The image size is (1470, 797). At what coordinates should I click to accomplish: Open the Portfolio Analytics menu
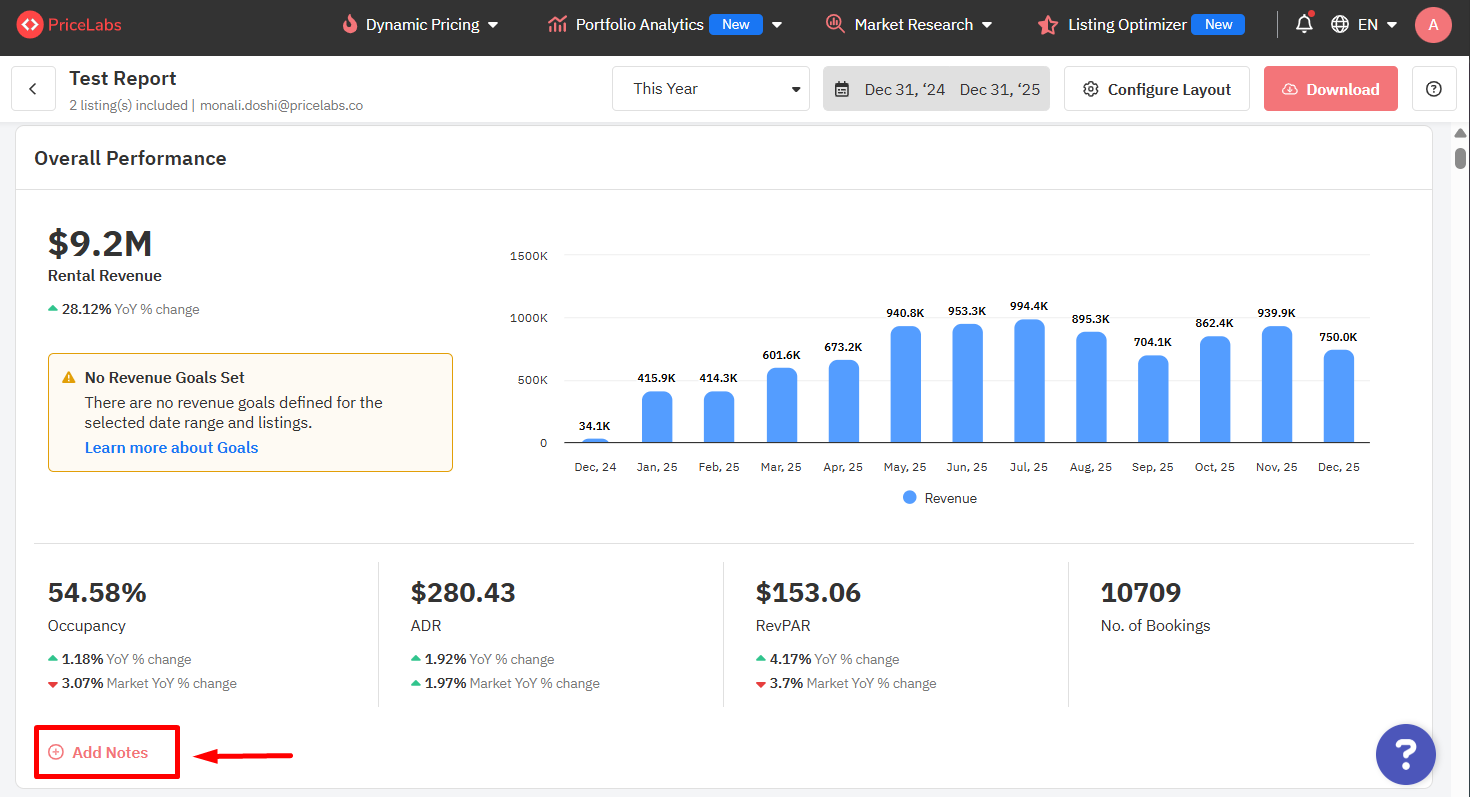coord(664,25)
